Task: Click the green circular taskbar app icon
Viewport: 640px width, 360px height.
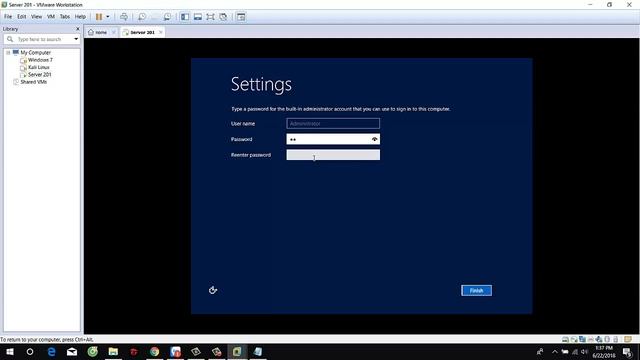Action: click(x=93, y=351)
